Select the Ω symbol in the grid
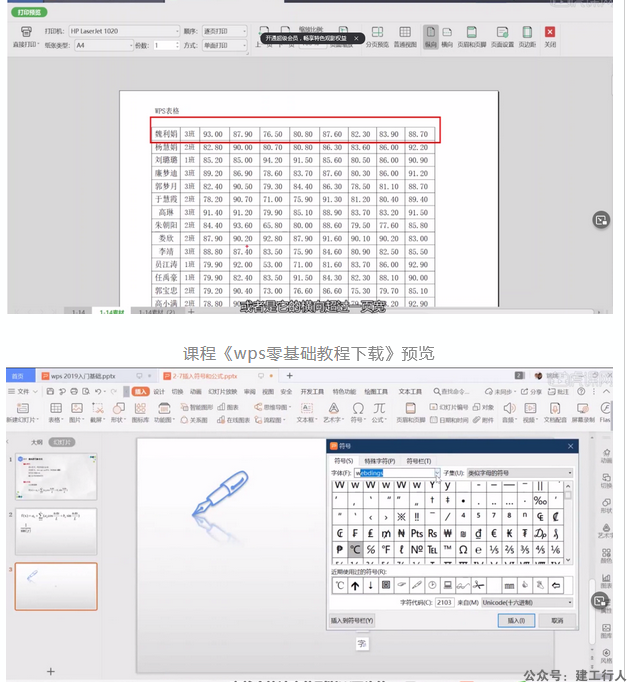 click(463, 550)
